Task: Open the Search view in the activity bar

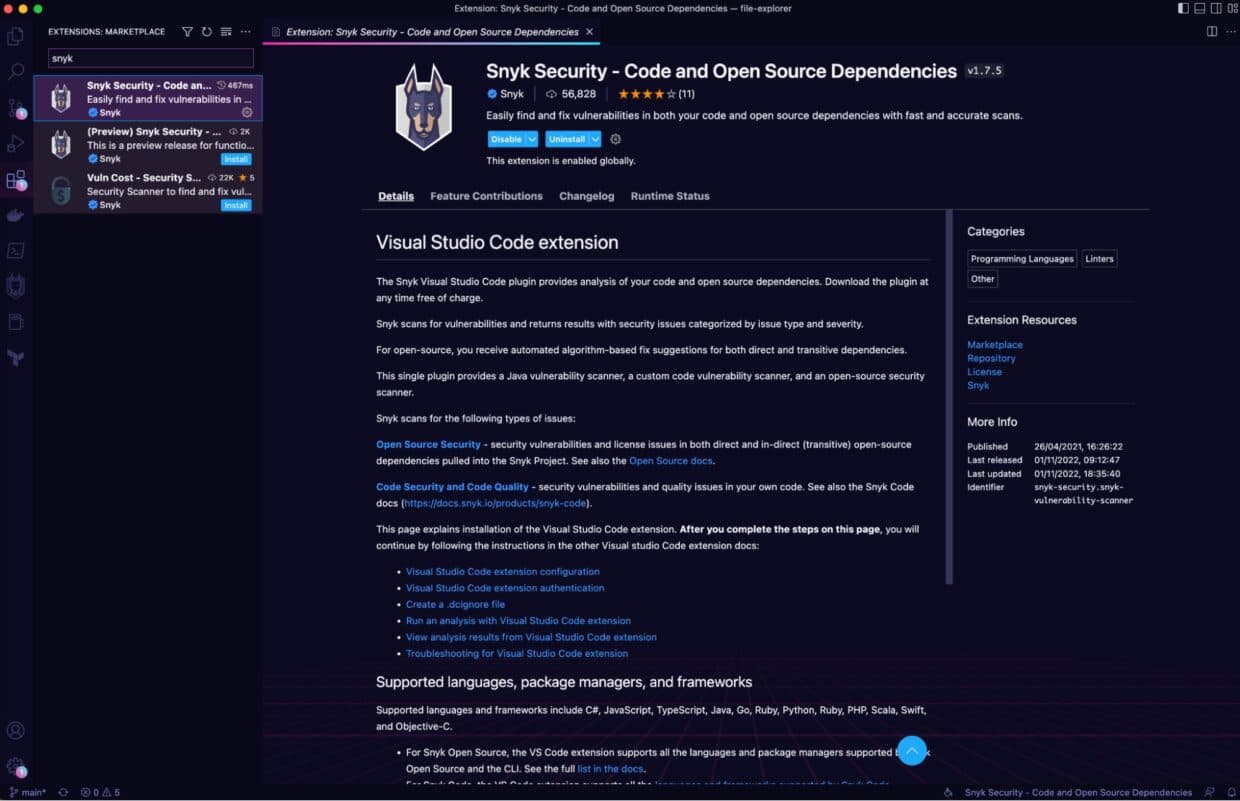Action: click(x=14, y=71)
